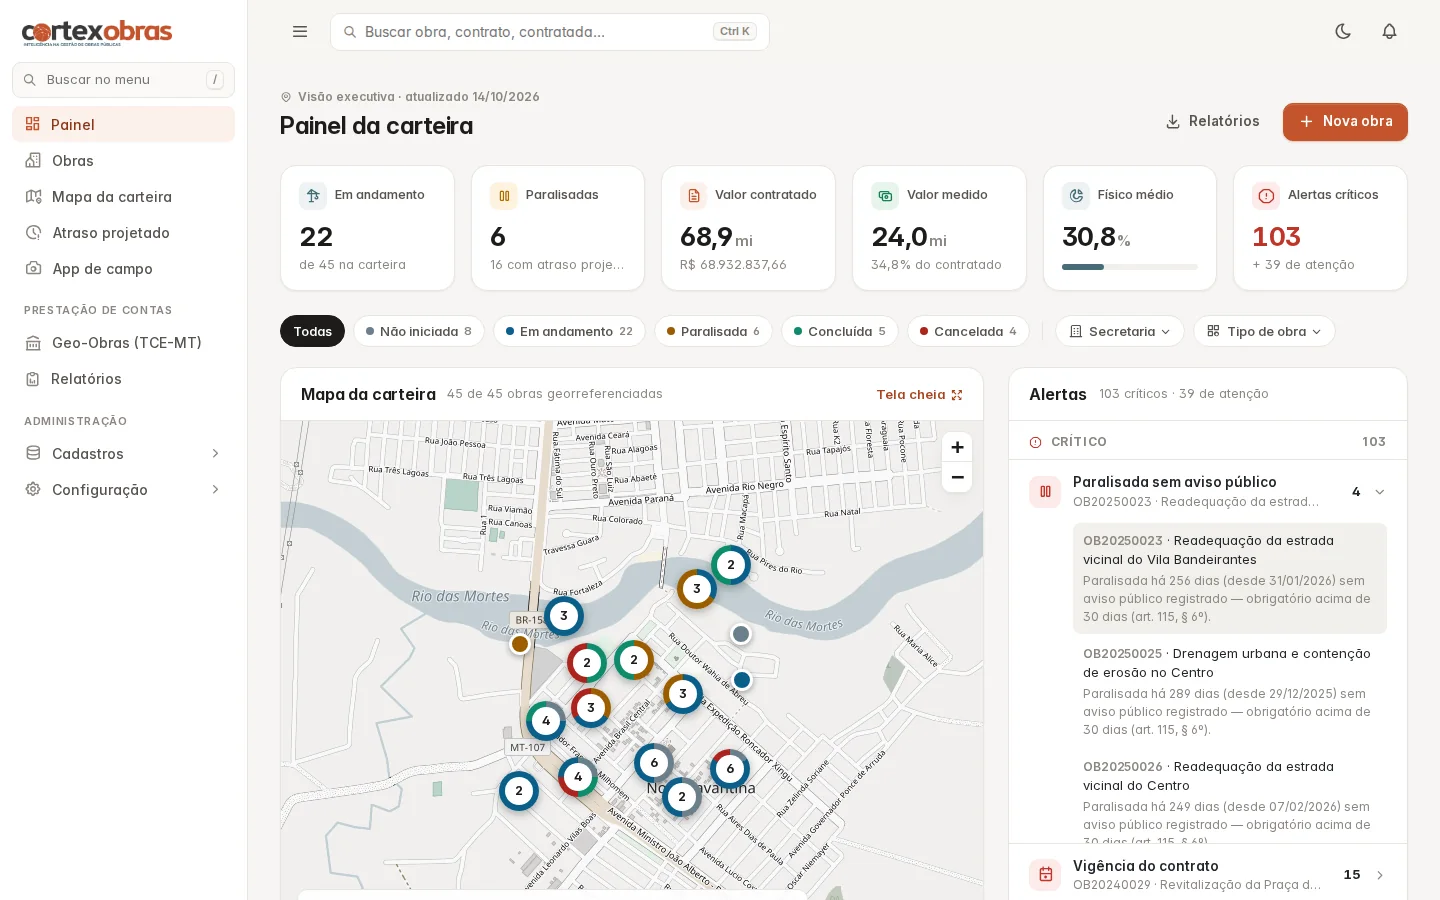The height and width of the screenshot is (900, 1440).
Task: Open alert OB20250023 Vila Bandeirantes
Action: tap(1230, 578)
